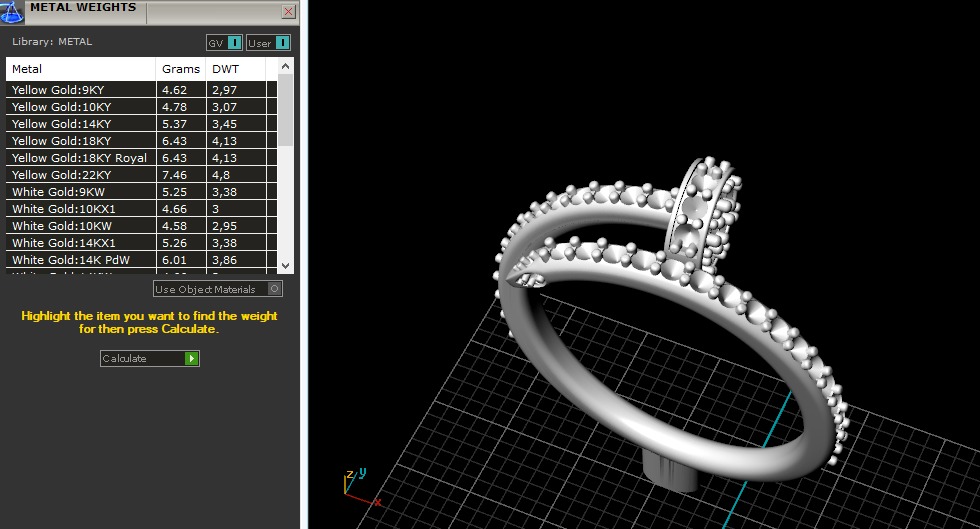Click the scroll up arrow in the metal list
Screen dimensions: 980x529
[286, 66]
